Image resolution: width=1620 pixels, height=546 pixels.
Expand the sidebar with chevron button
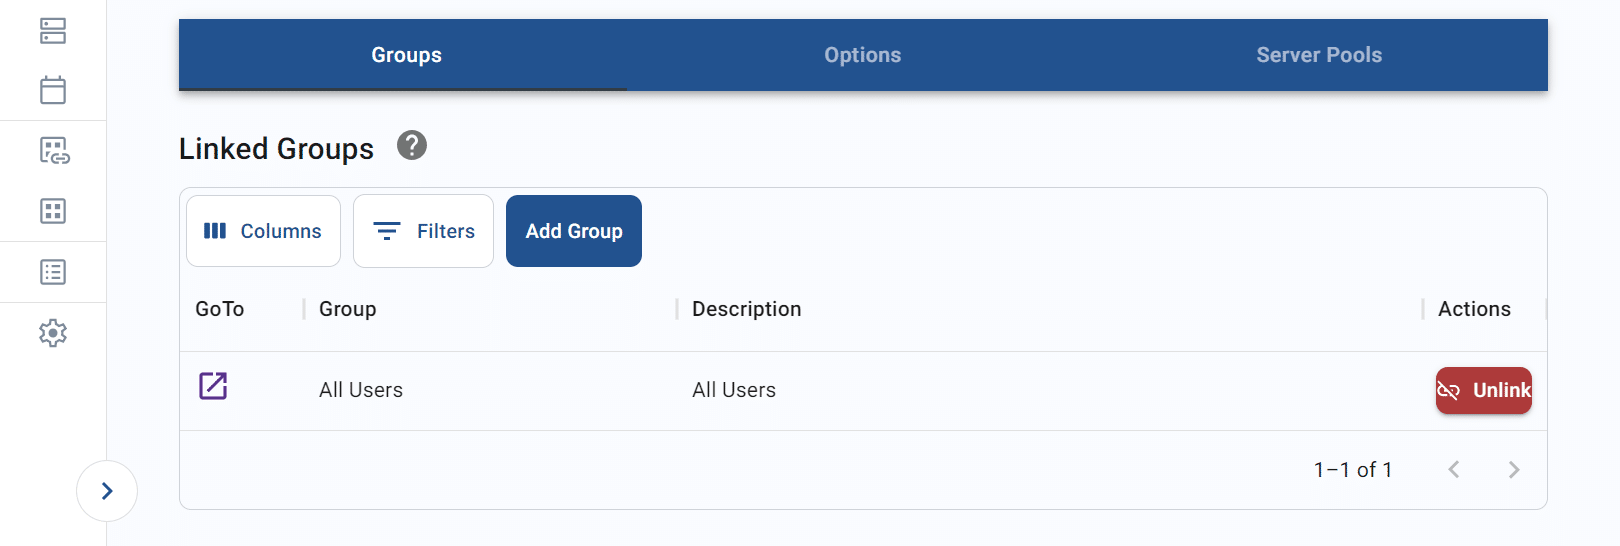tap(107, 491)
